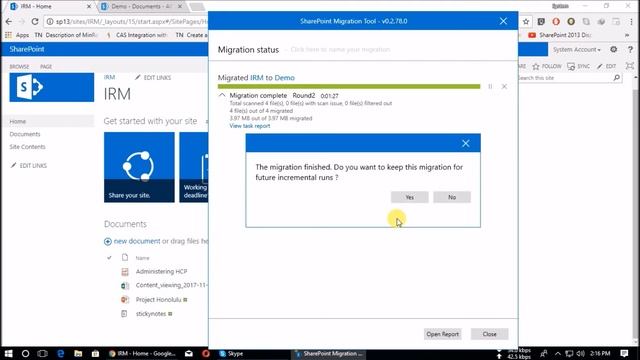Open the stickynotes file

151,313
